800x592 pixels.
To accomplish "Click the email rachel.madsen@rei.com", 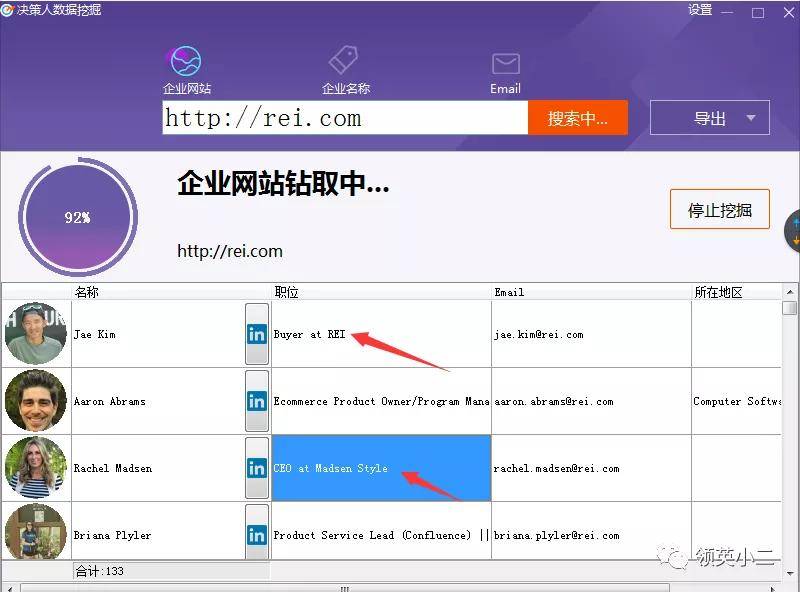I will click(556, 468).
